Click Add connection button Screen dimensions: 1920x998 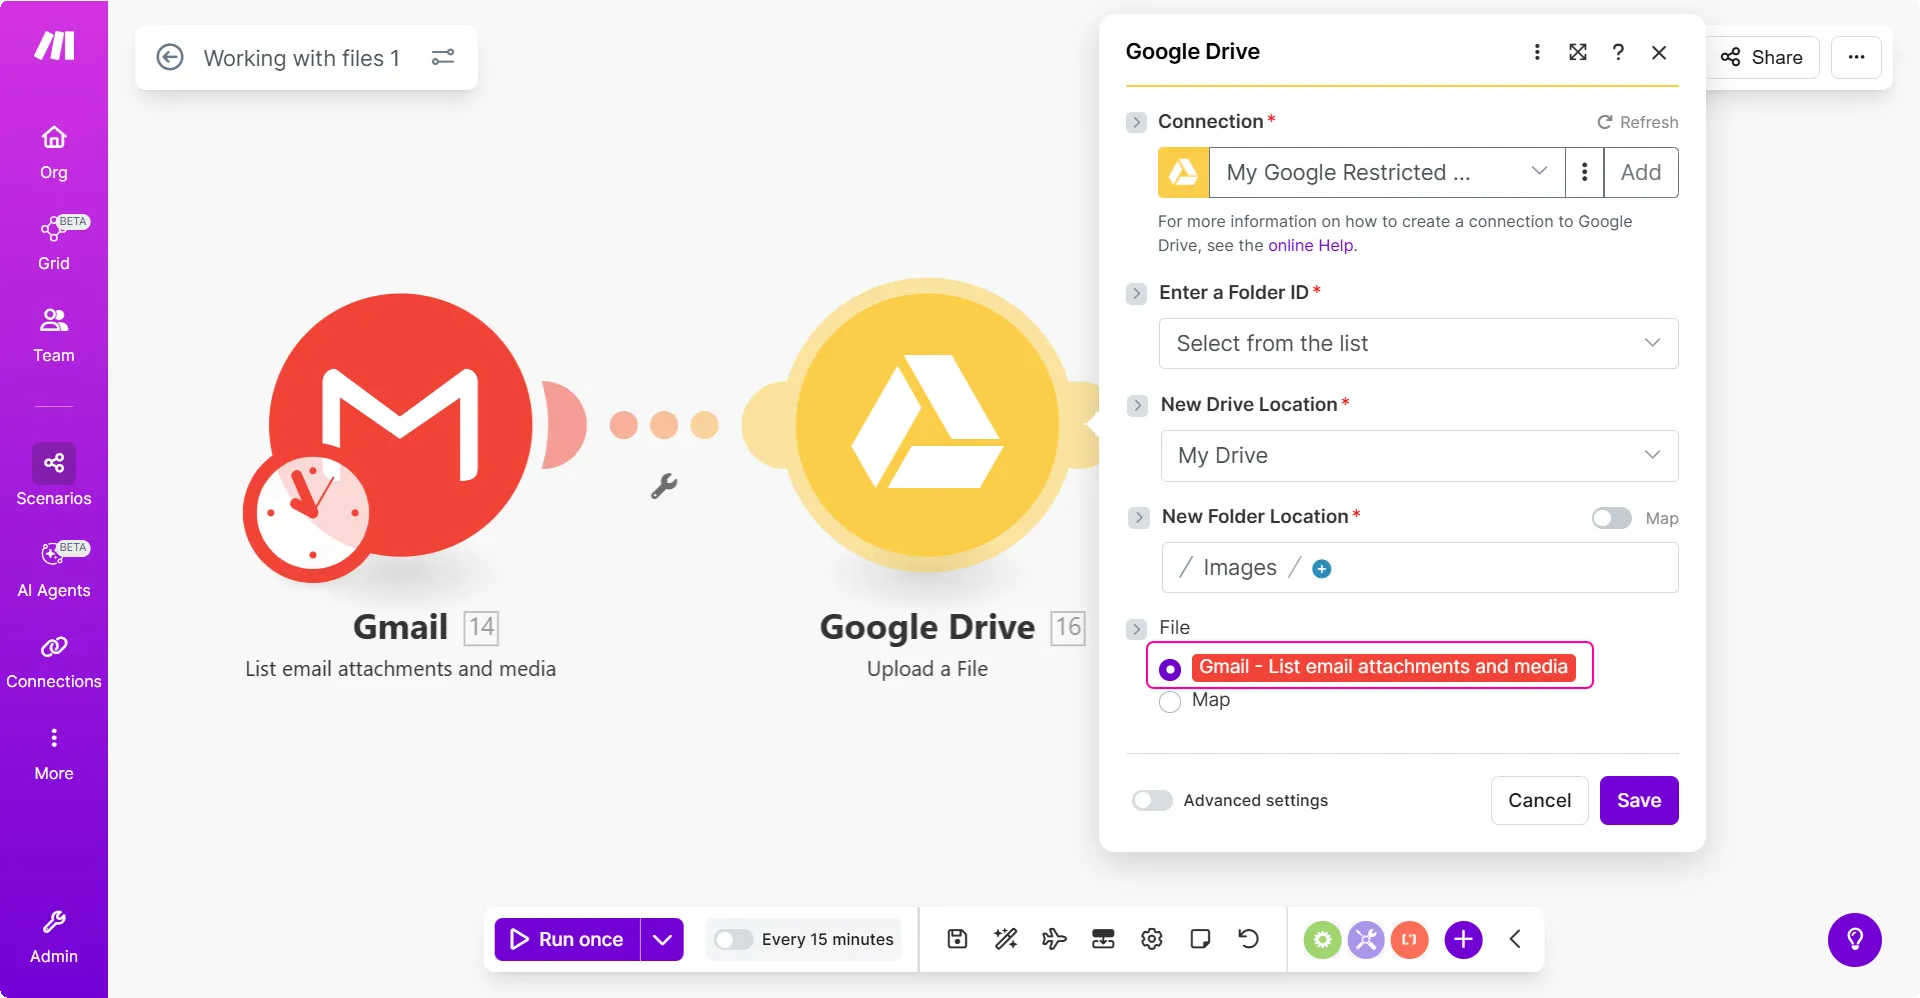1641,172
